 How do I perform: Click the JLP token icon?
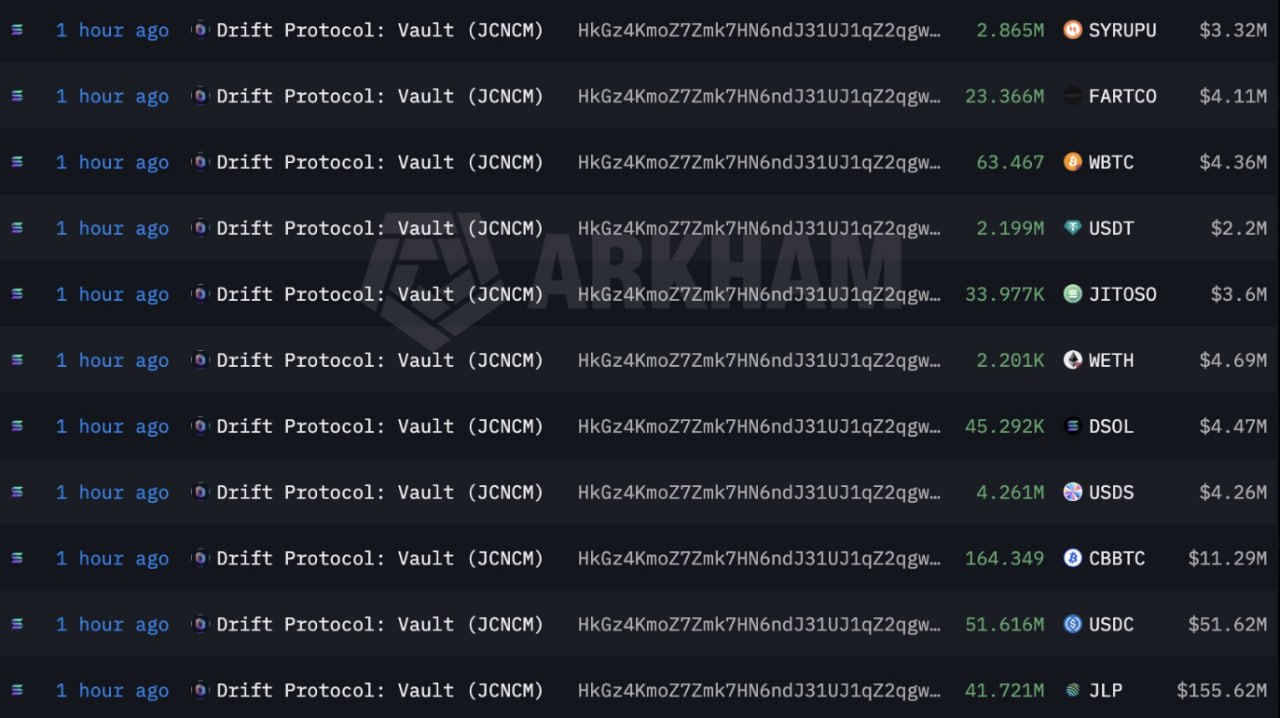(1072, 690)
